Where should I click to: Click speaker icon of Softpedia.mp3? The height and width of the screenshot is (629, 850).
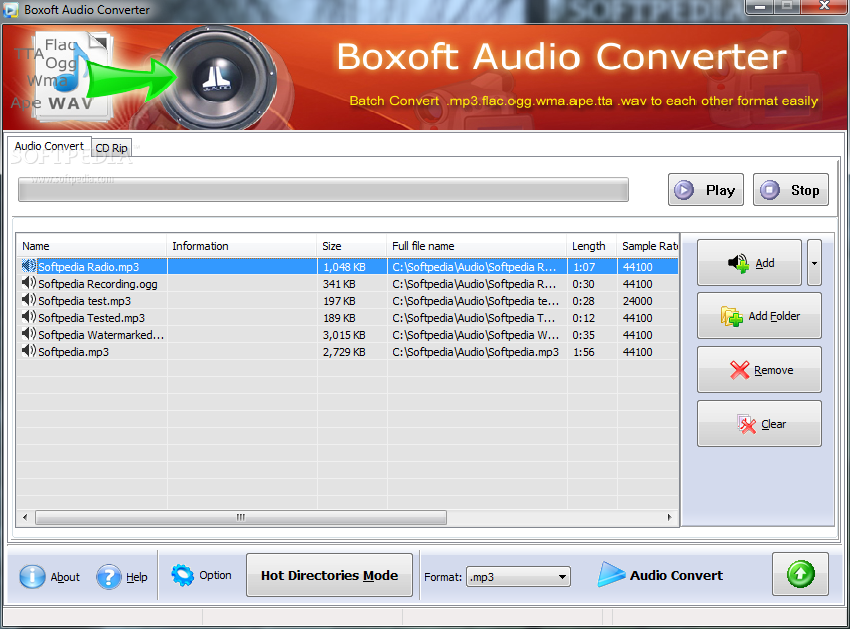coord(29,351)
